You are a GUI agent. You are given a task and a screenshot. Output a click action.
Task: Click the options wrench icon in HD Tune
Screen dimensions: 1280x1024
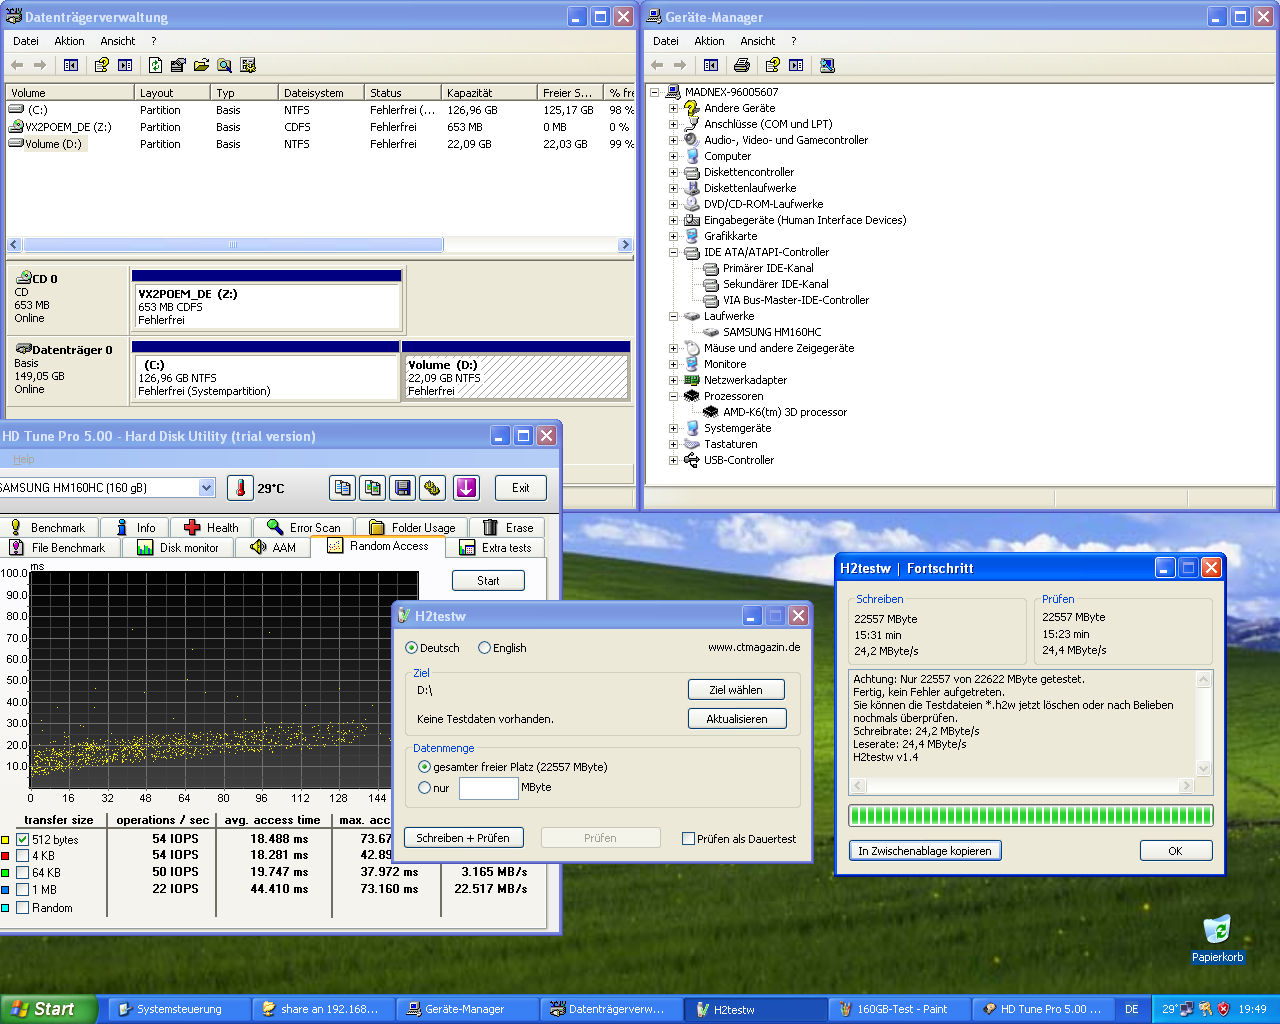click(x=433, y=488)
